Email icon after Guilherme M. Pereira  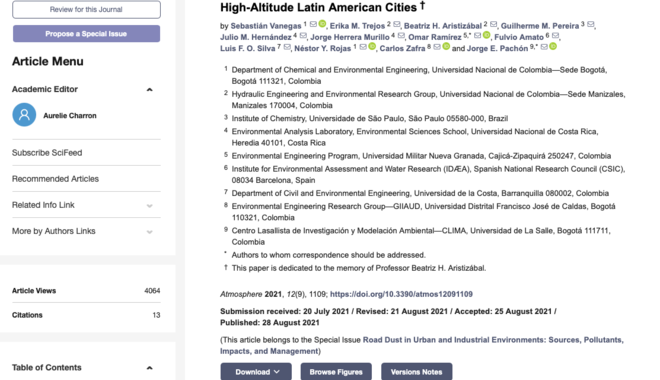(591, 24)
